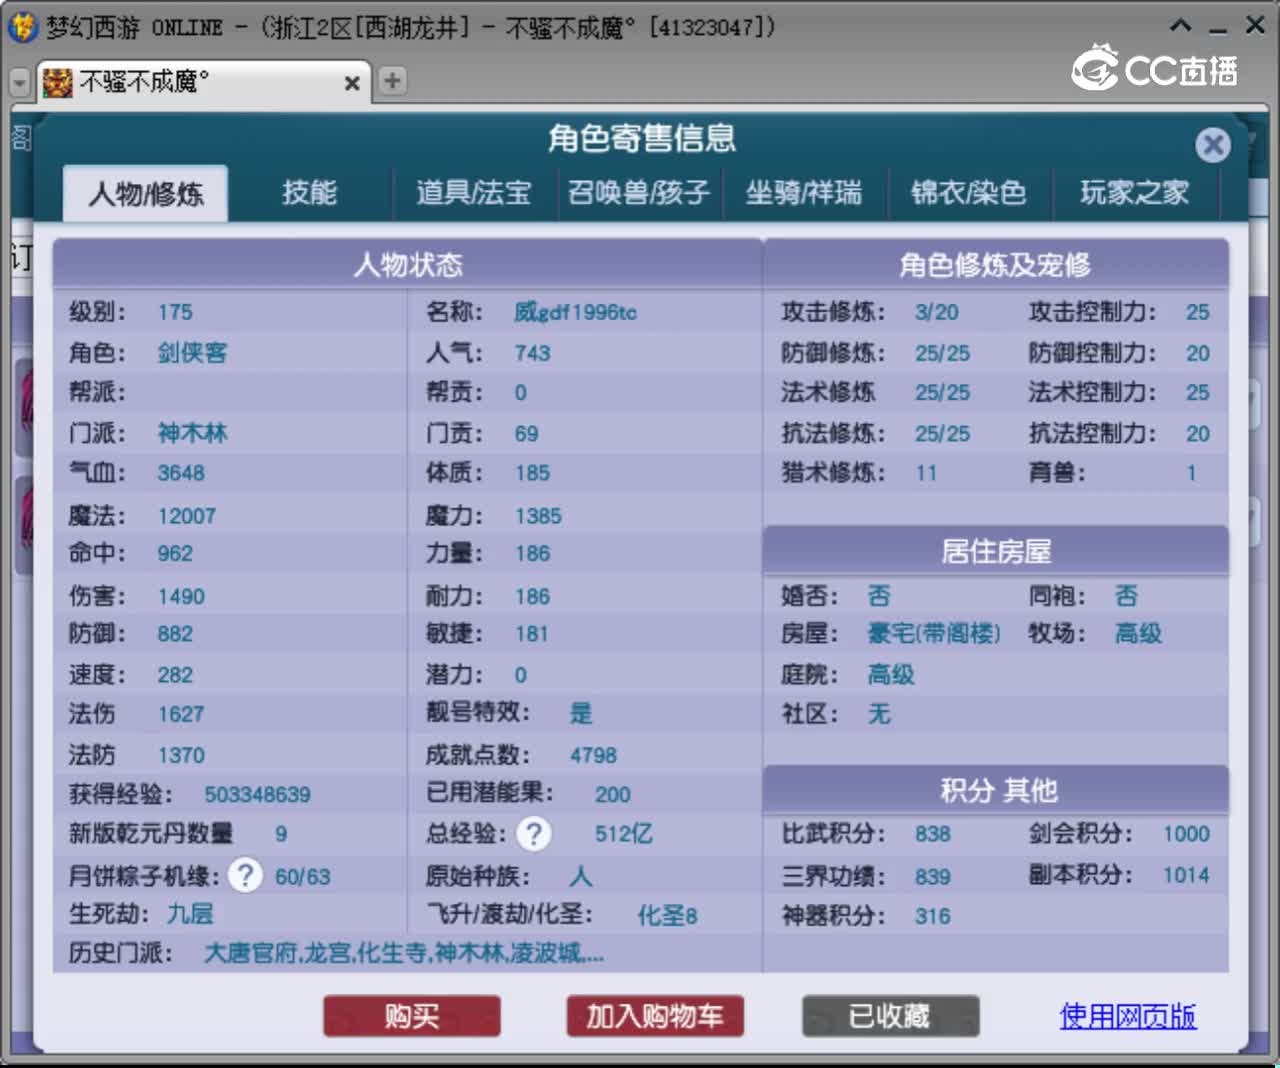Select the 坐骑/祥瑞 tab
The width and height of the screenshot is (1280, 1068).
[x=804, y=192]
